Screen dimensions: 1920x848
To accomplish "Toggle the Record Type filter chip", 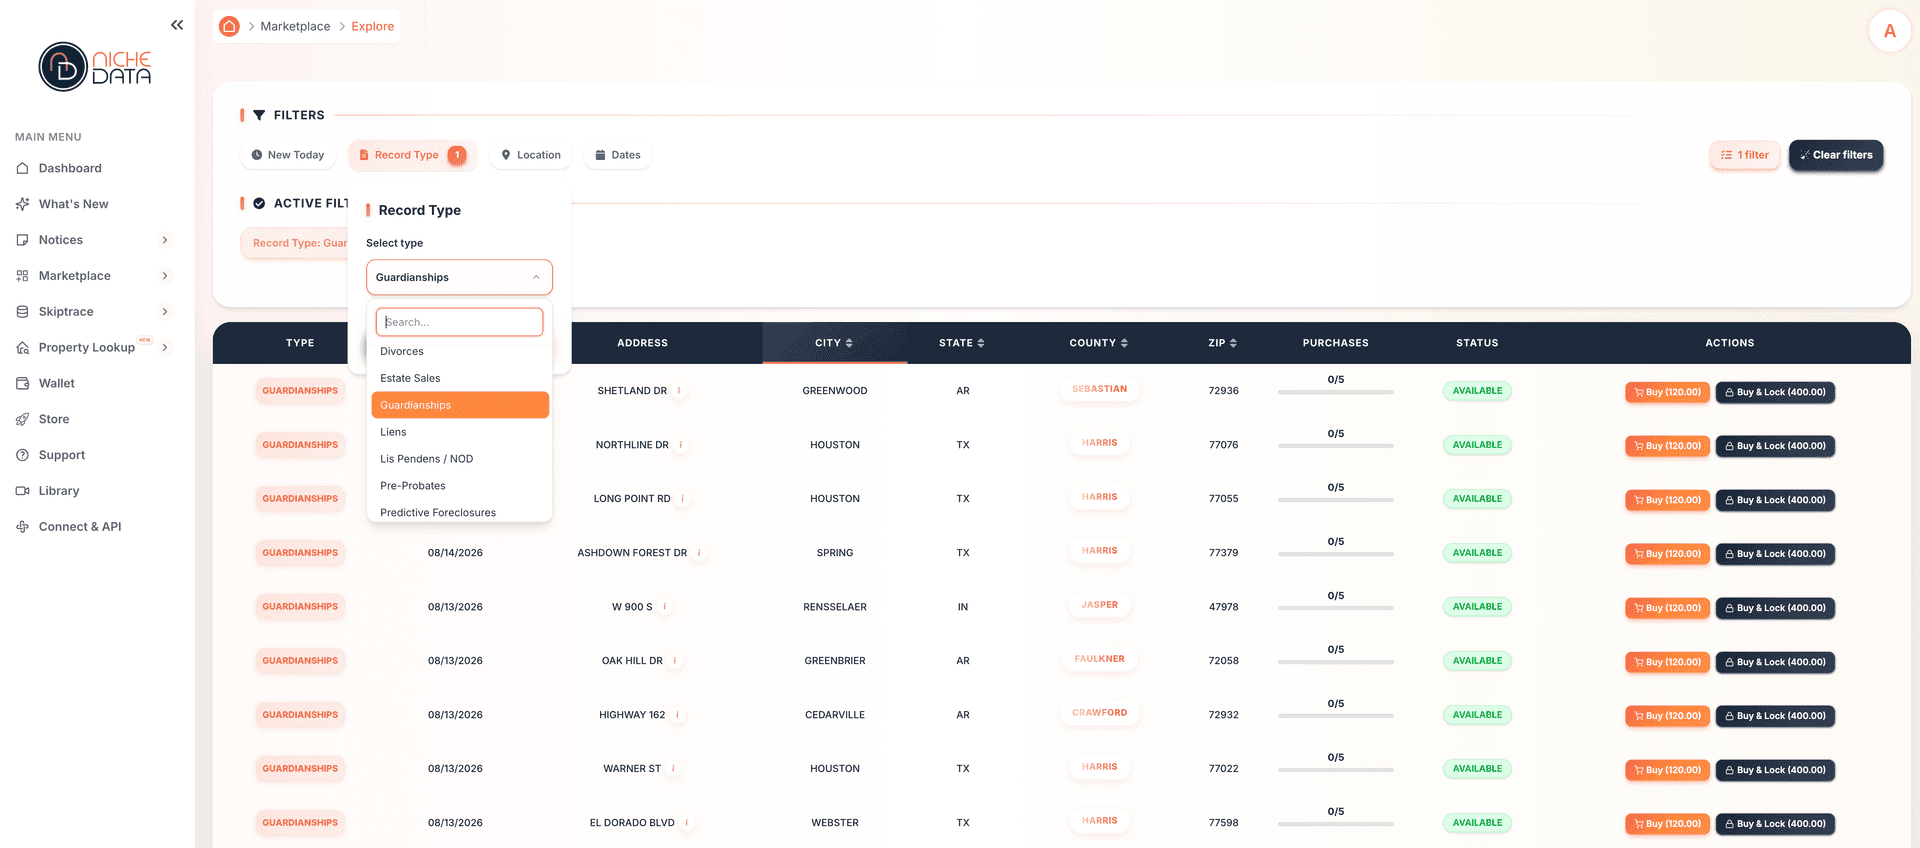I will pyautogui.click(x=412, y=155).
